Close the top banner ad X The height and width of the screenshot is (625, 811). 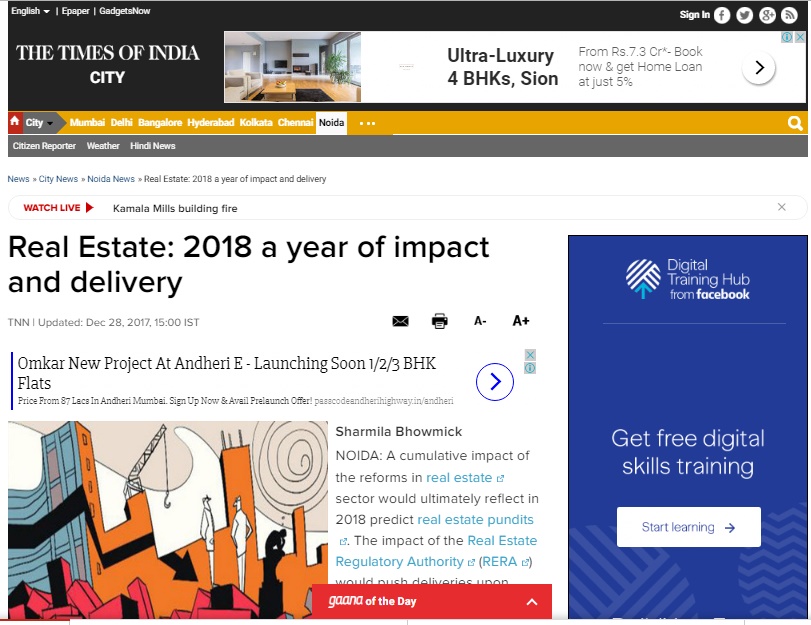(x=800, y=37)
